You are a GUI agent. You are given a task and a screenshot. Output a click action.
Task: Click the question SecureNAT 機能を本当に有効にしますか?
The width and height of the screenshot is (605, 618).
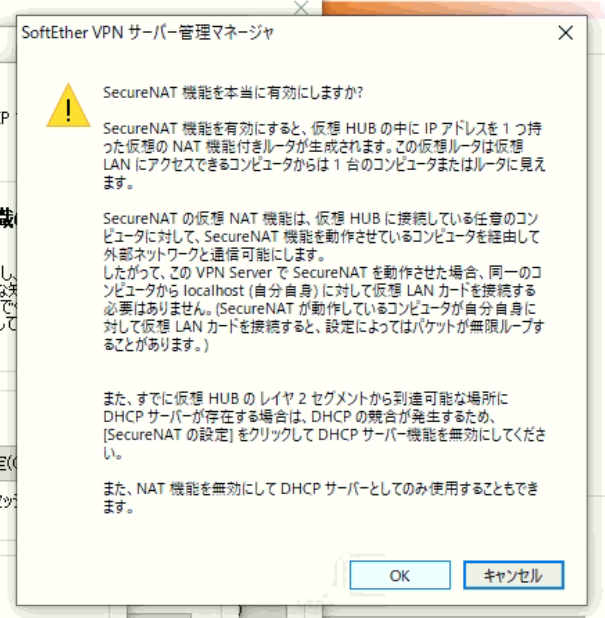point(233,93)
